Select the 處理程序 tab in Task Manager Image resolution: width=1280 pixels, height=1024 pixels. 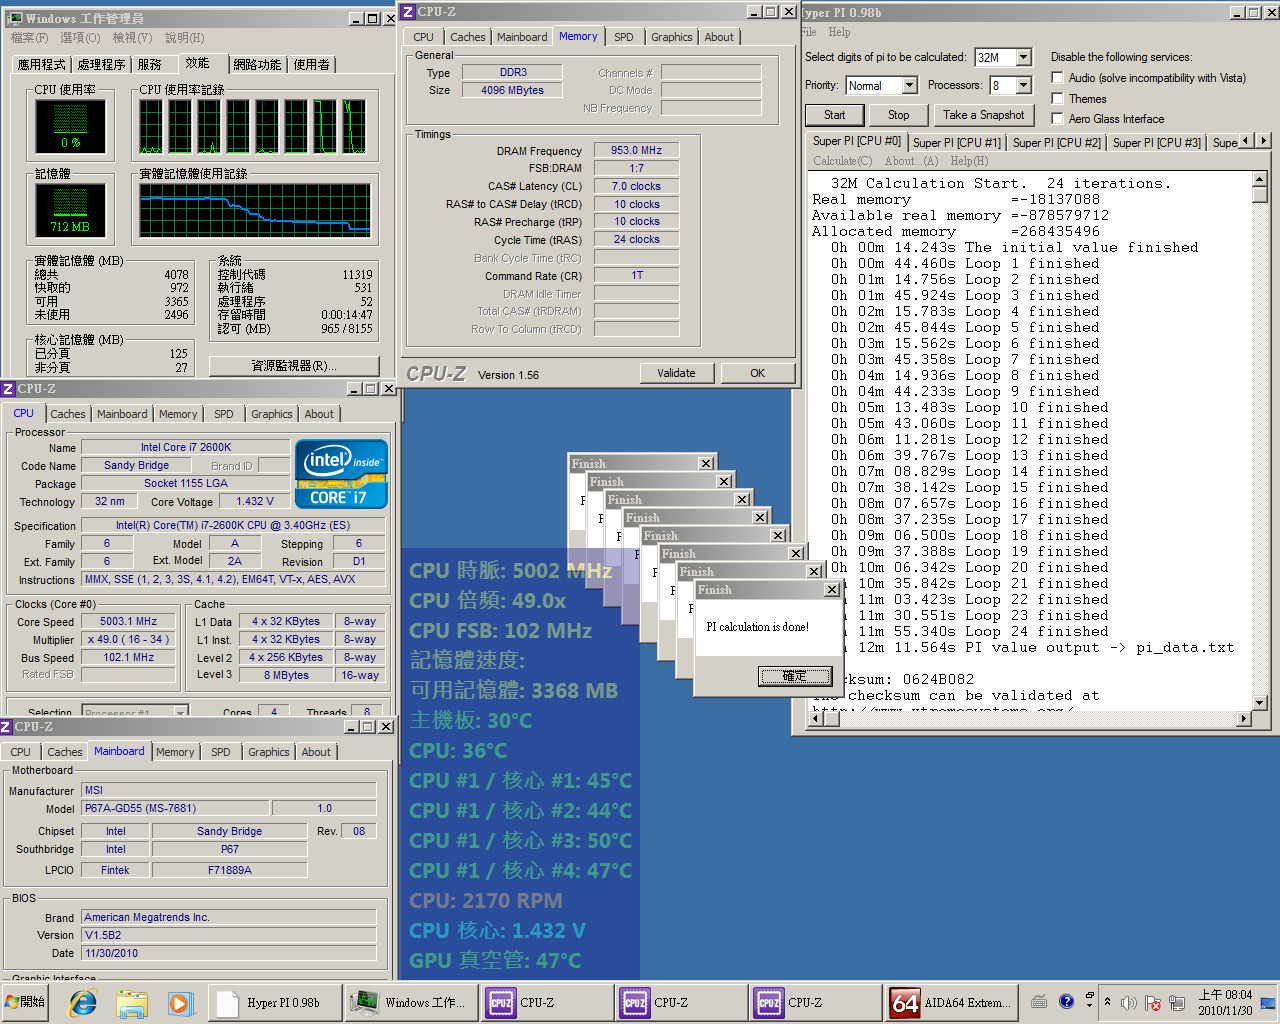tap(102, 65)
